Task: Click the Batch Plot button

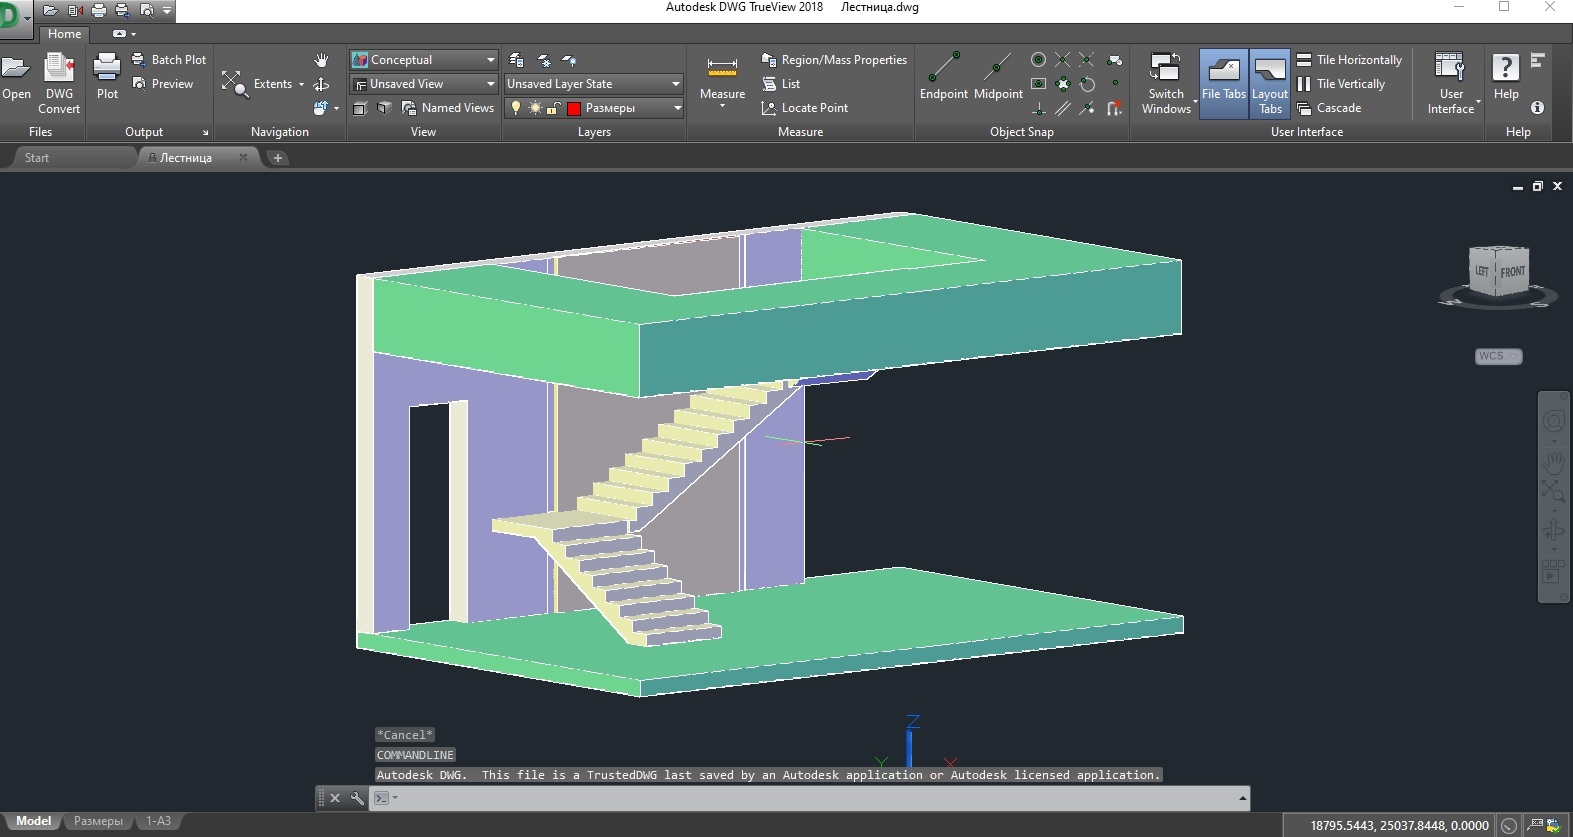Action: click(x=169, y=60)
